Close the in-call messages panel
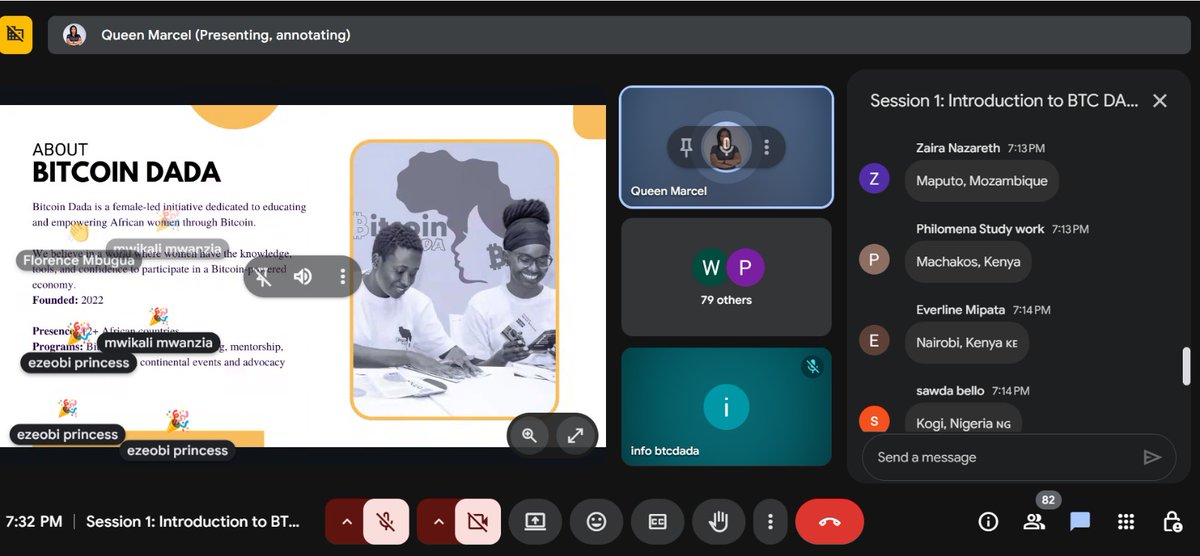 [x=1160, y=100]
